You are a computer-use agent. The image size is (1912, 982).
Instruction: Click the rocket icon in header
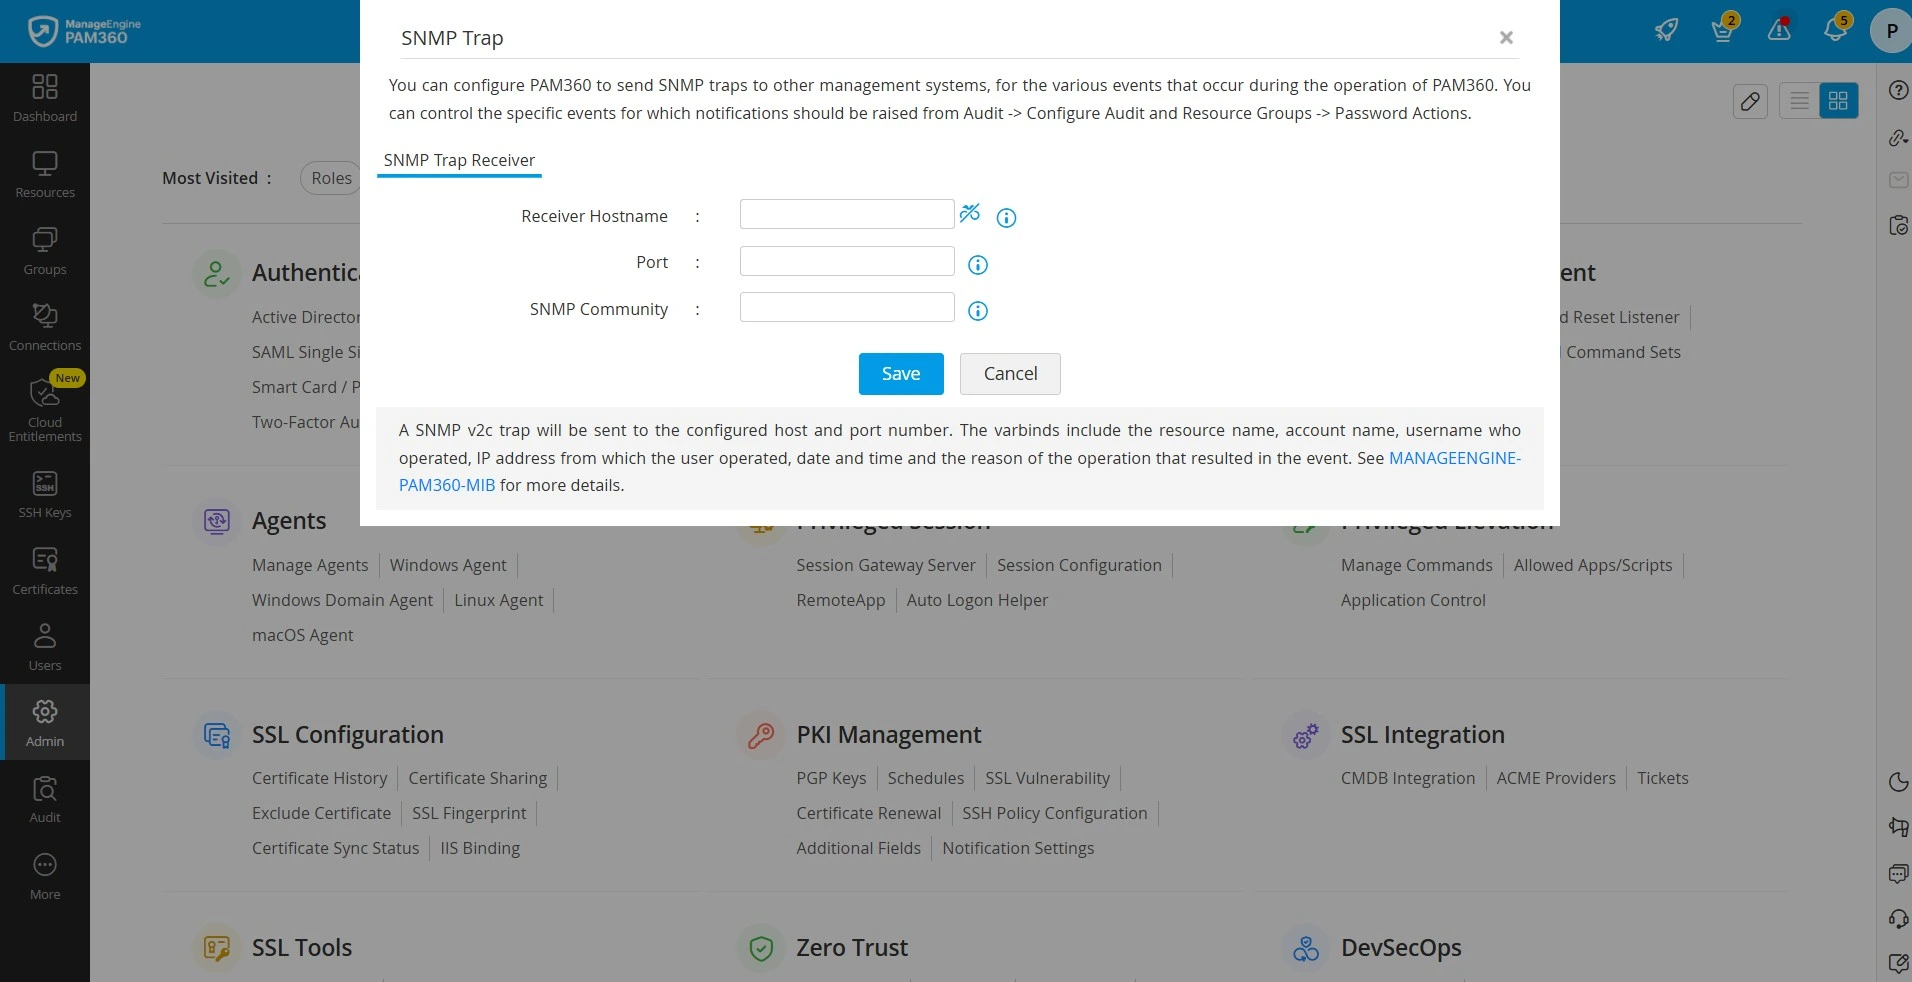click(1666, 30)
